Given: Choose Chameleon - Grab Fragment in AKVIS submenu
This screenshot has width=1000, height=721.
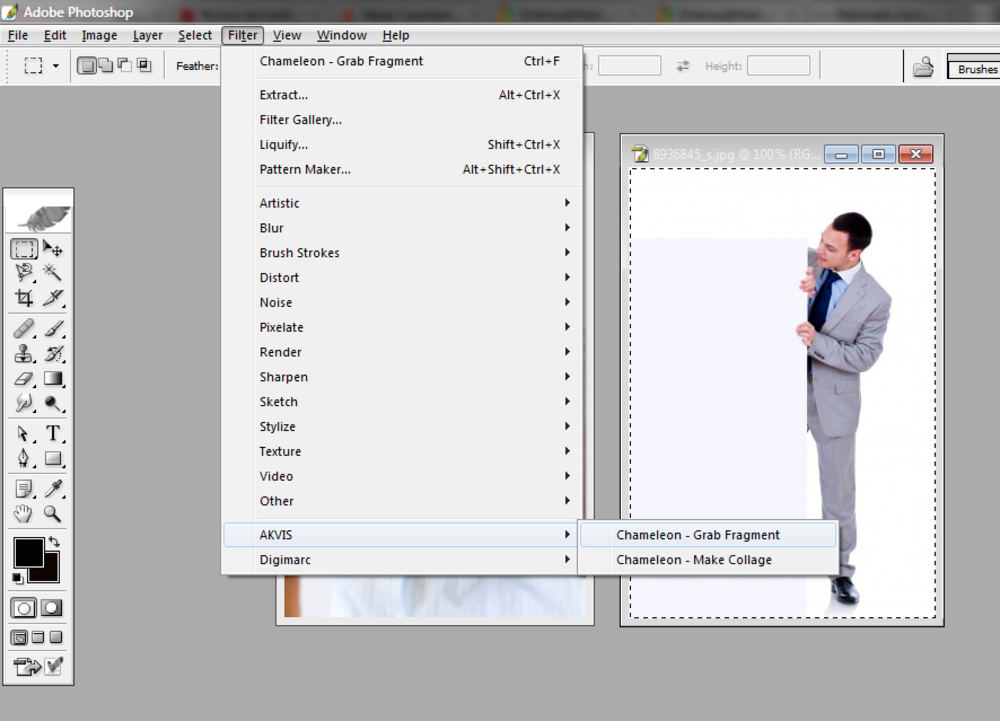Looking at the screenshot, I should 708,535.
